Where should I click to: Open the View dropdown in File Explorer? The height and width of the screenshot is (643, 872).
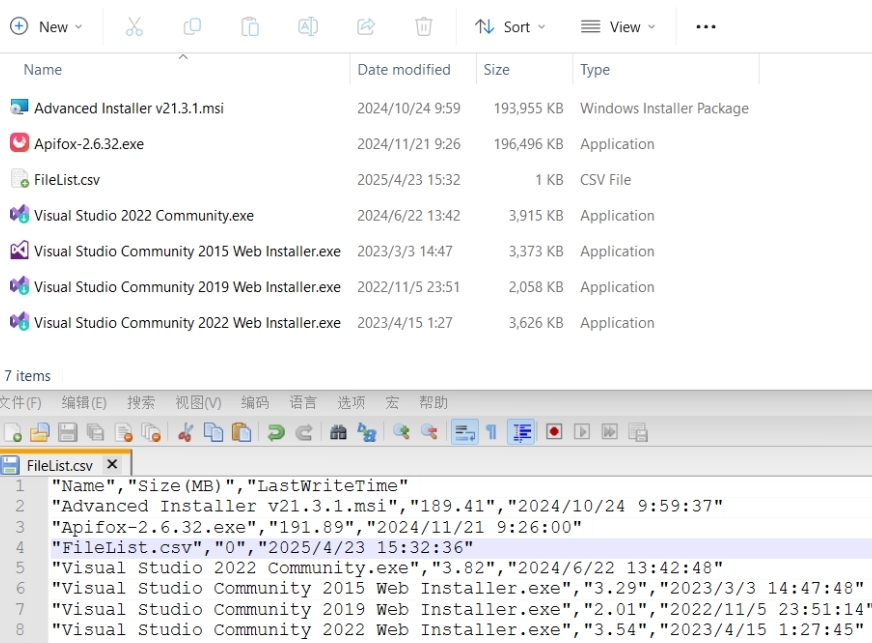[x=618, y=27]
